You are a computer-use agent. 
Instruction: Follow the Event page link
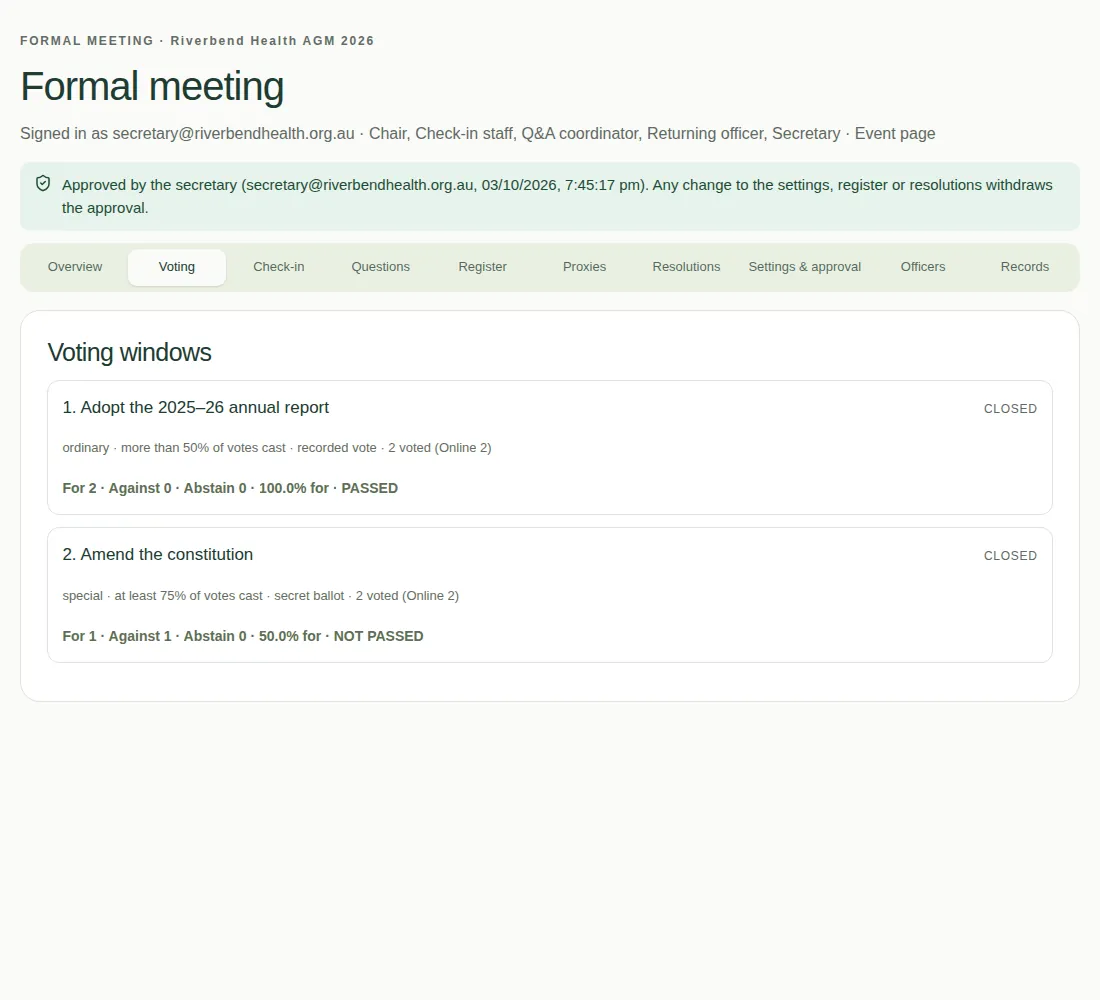pos(894,134)
